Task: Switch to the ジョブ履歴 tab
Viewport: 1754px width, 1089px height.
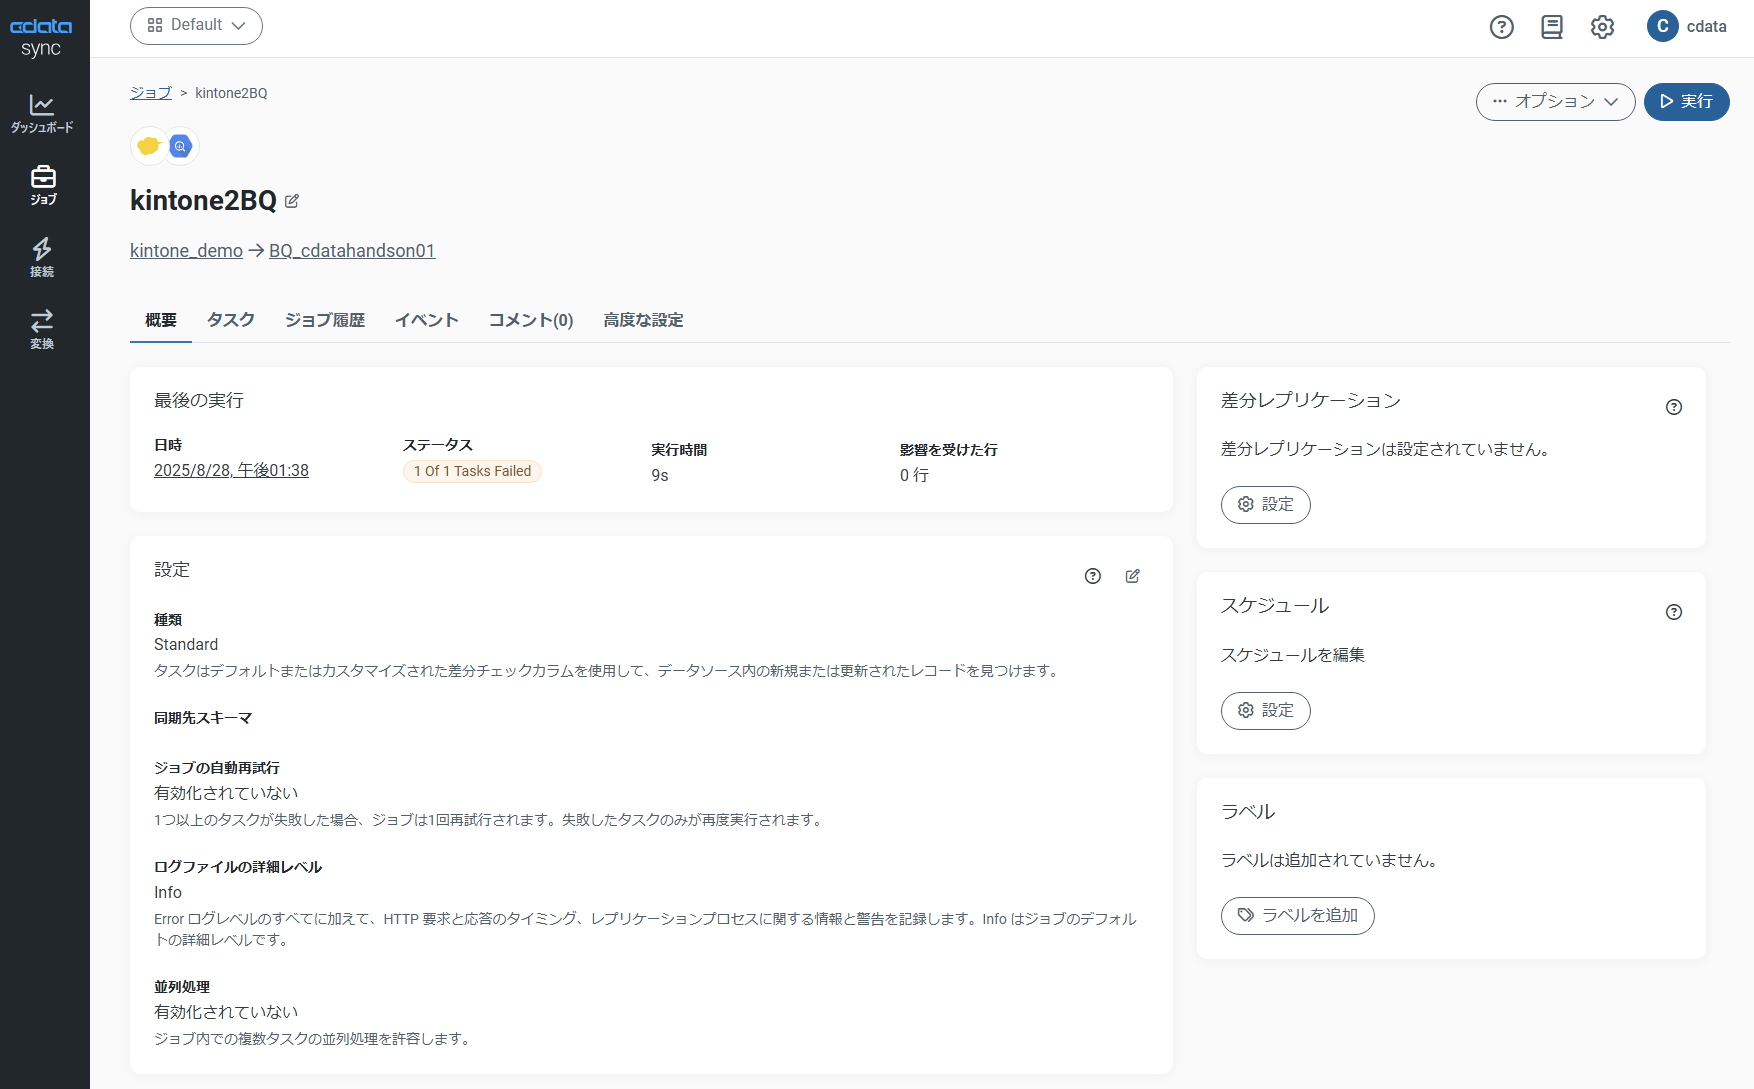Action: click(x=324, y=320)
